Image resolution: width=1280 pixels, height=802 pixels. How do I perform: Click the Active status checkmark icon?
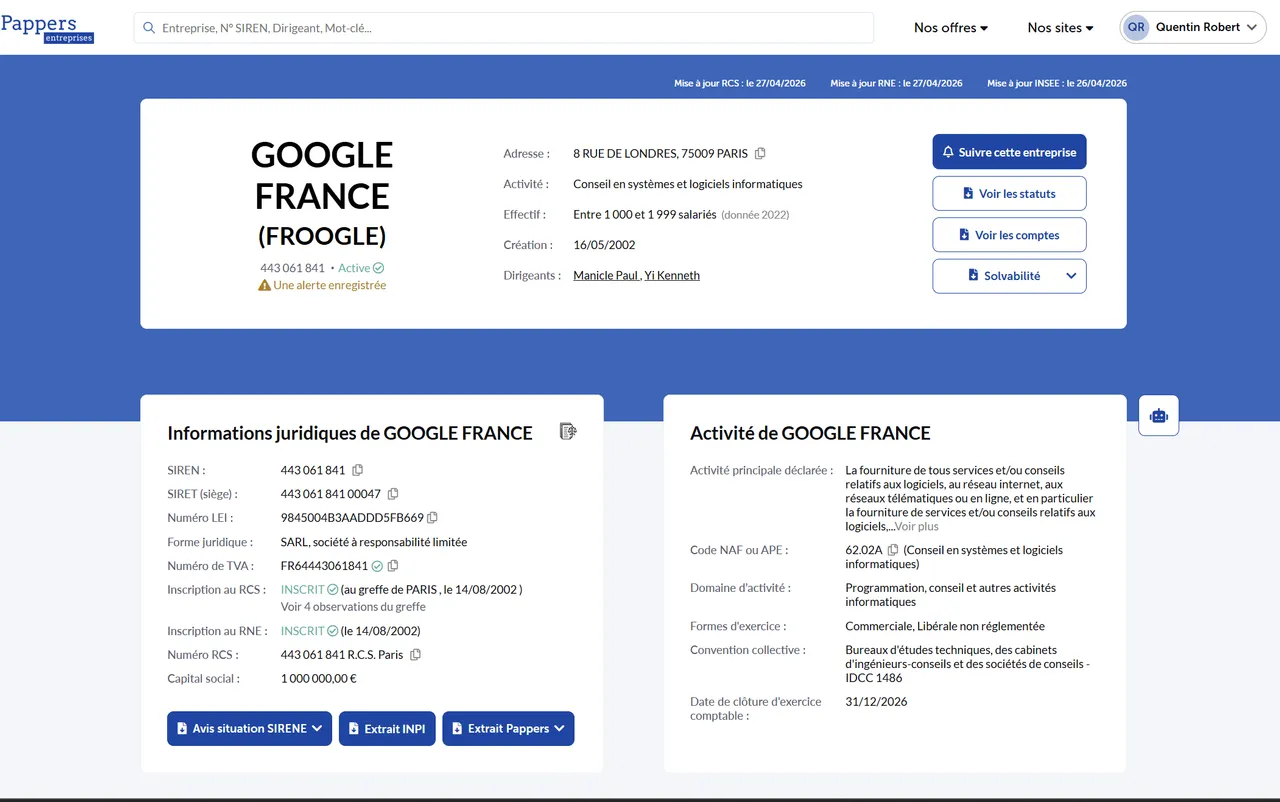click(x=378, y=268)
